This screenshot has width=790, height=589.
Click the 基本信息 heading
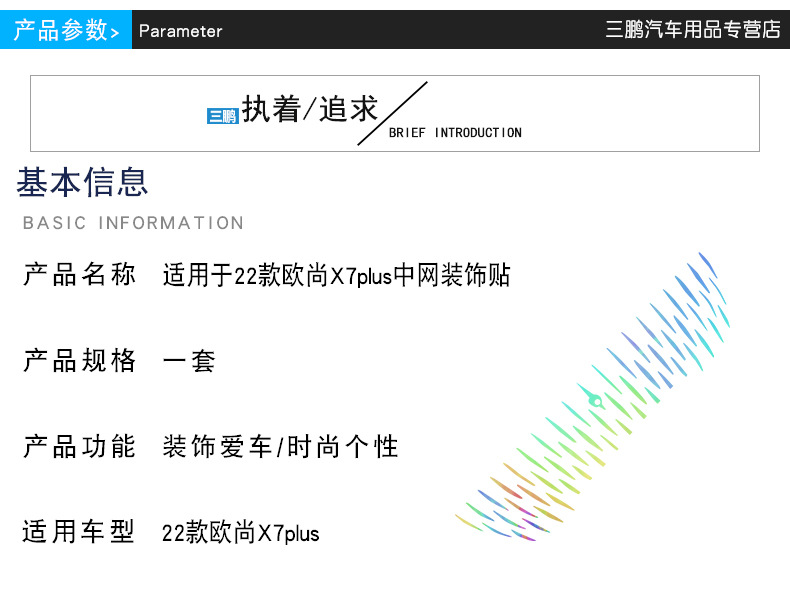pos(82,182)
